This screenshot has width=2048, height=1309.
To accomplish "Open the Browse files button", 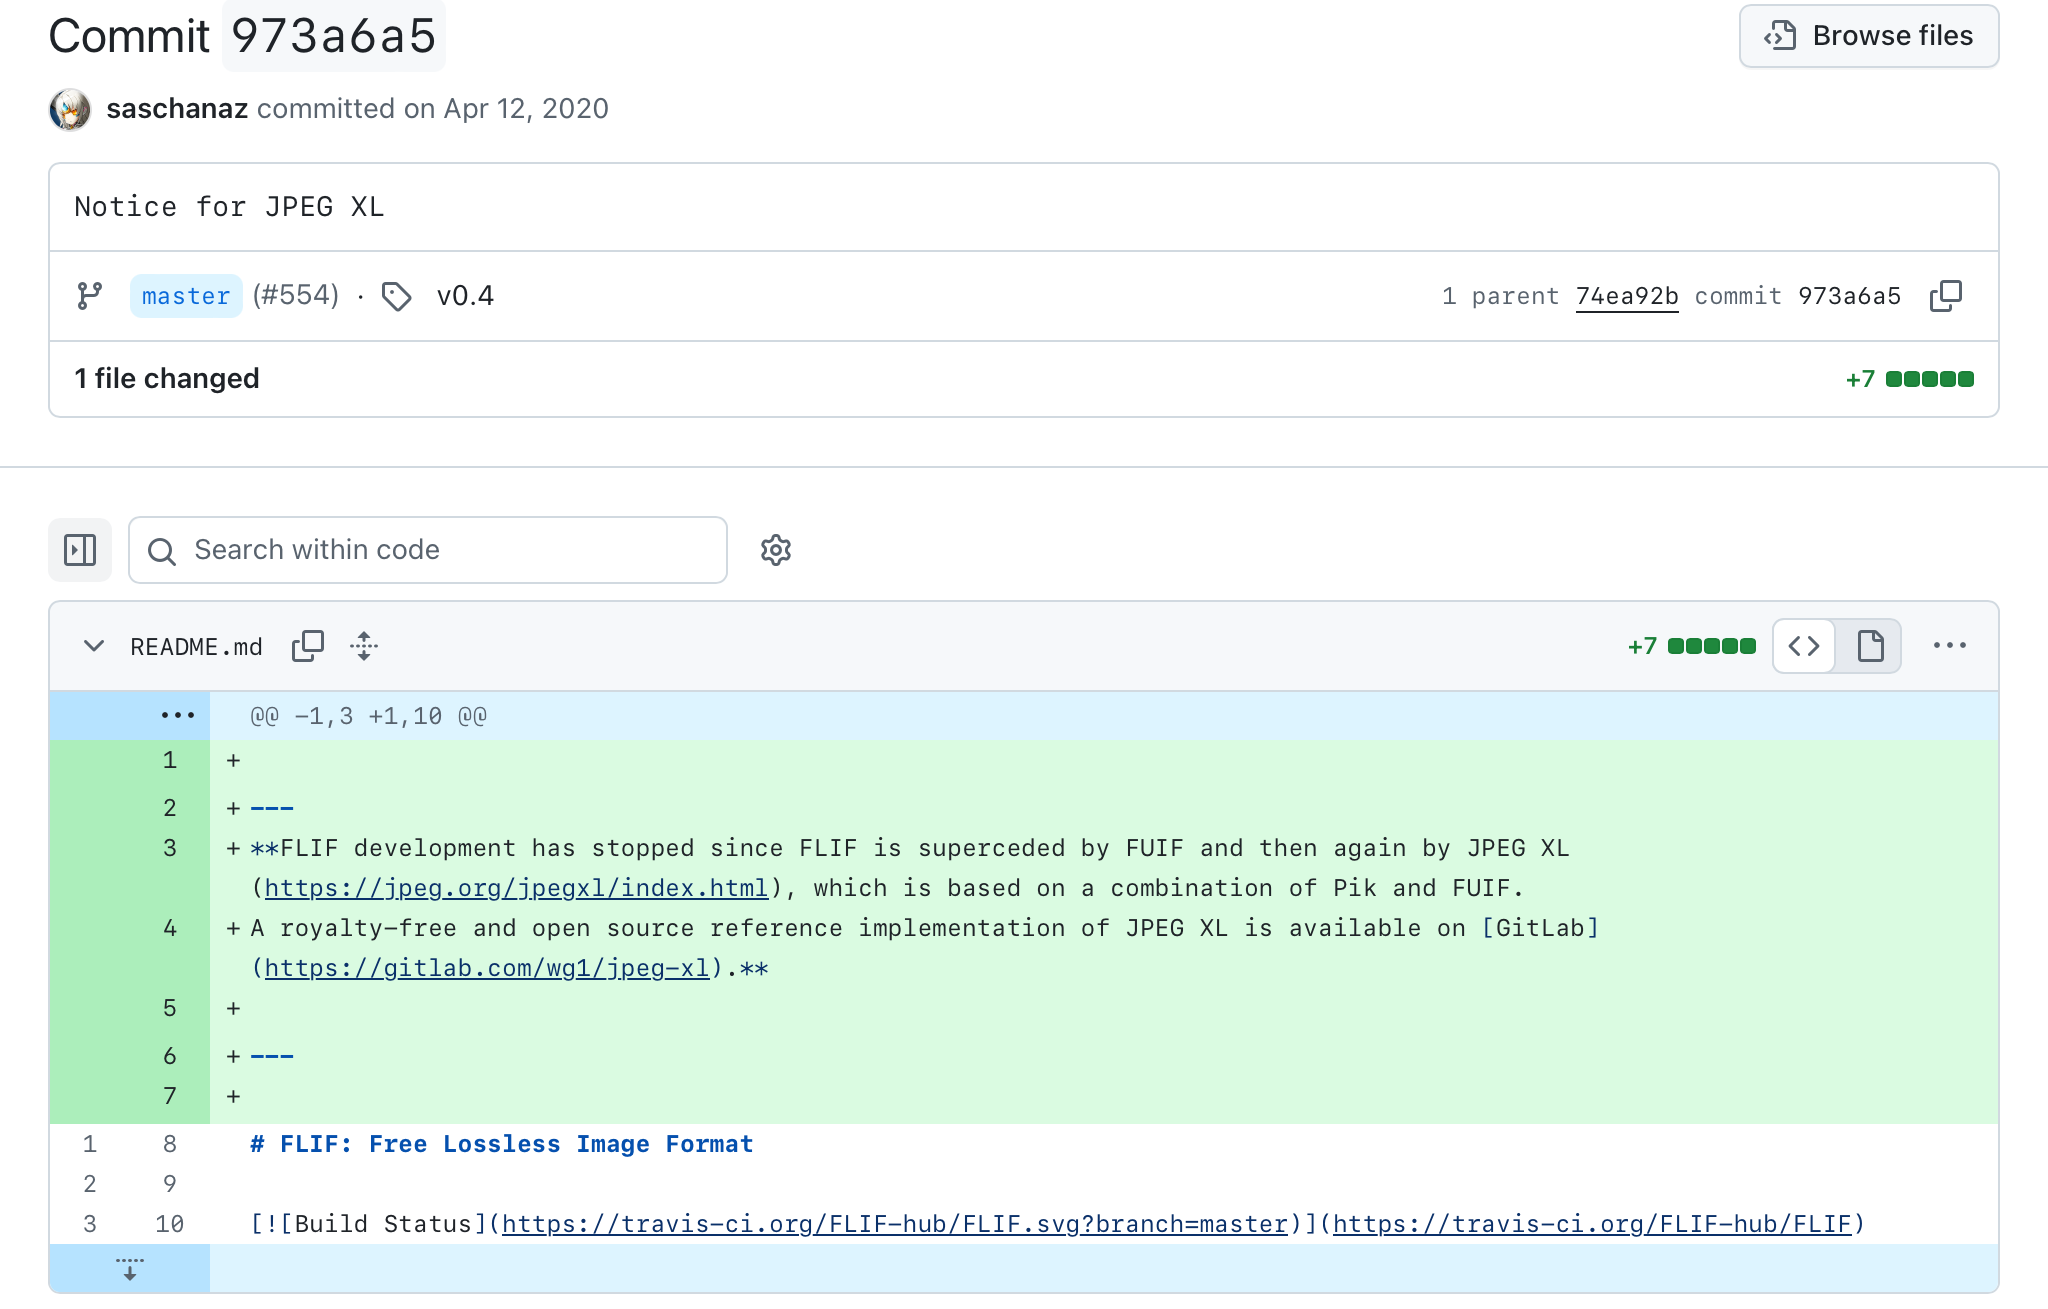I will 1869,36.
